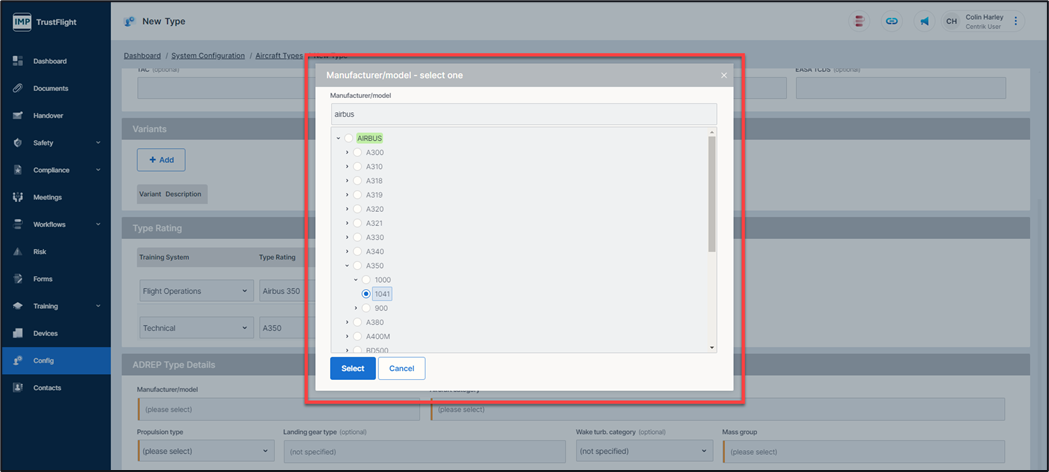Image resolution: width=1049 pixels, height=472 pixels.
Task: Expand the A319 tree node
Action: coord(347,195)
